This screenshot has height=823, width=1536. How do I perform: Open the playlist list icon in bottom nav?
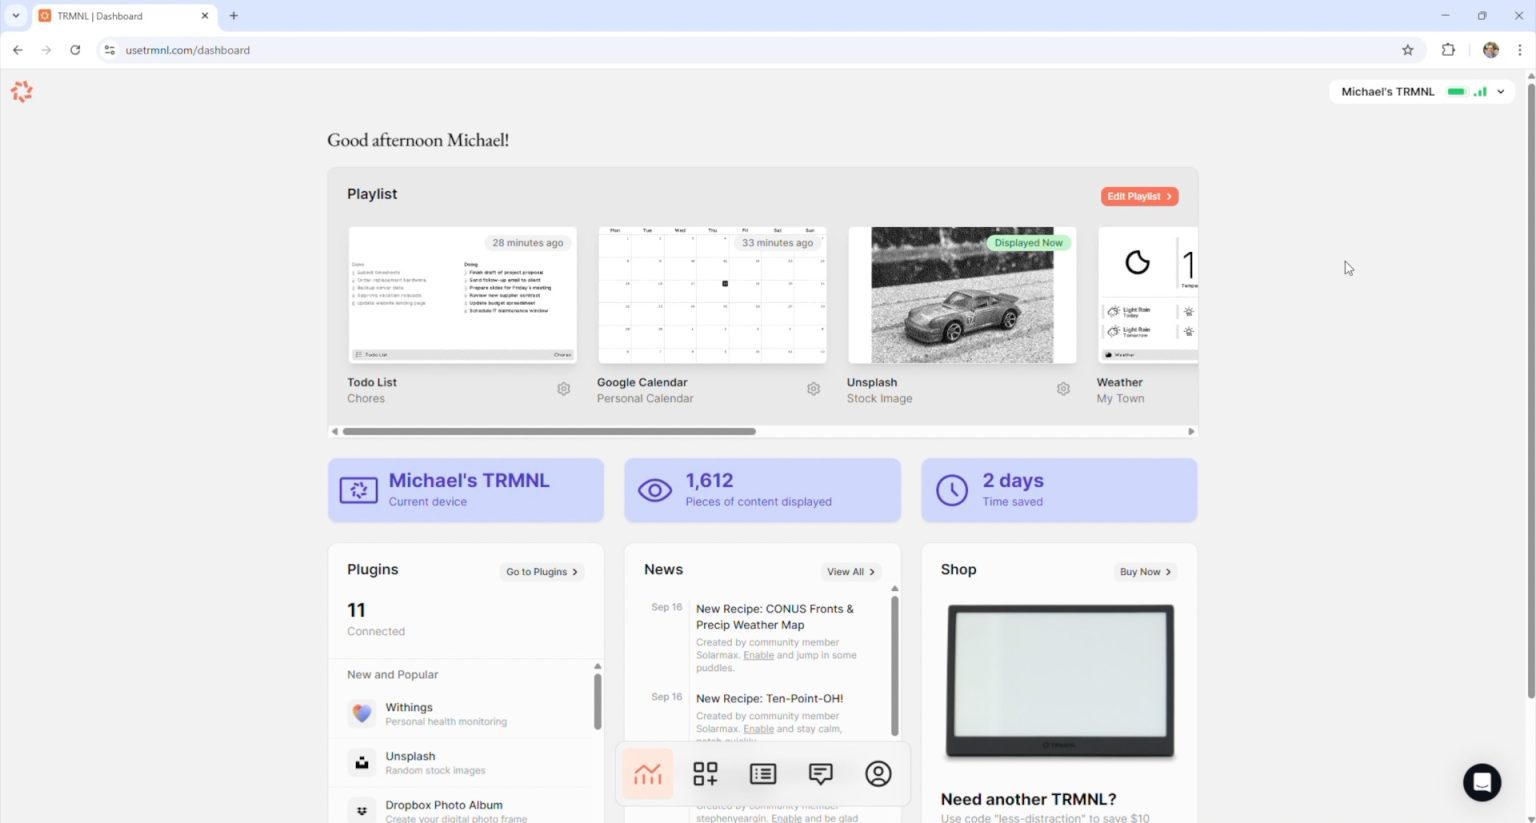click(x=763, y=774)
